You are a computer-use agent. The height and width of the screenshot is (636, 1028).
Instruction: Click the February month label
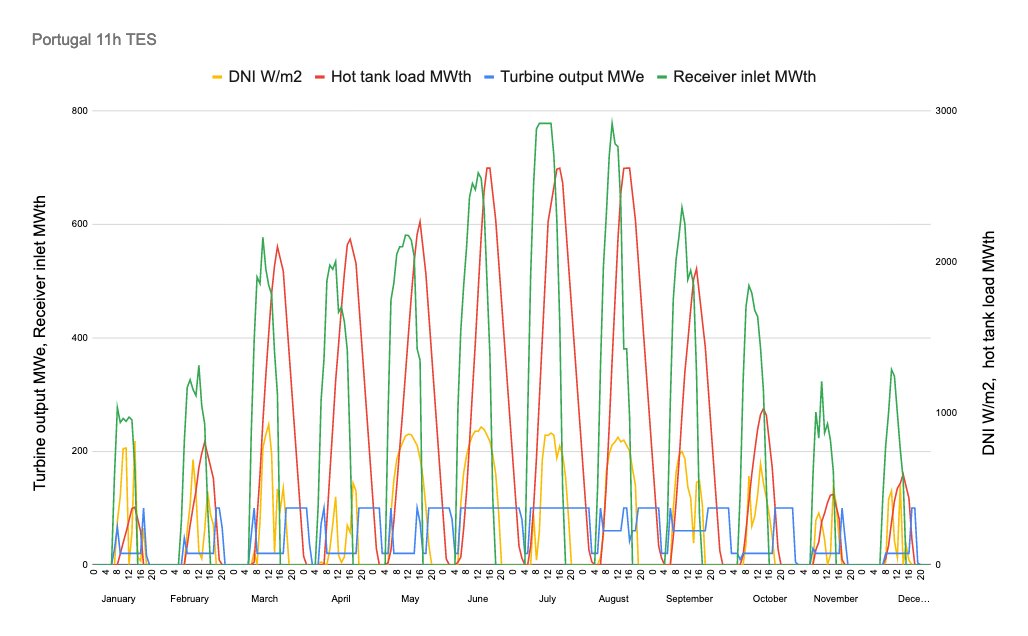click(189, 599)
